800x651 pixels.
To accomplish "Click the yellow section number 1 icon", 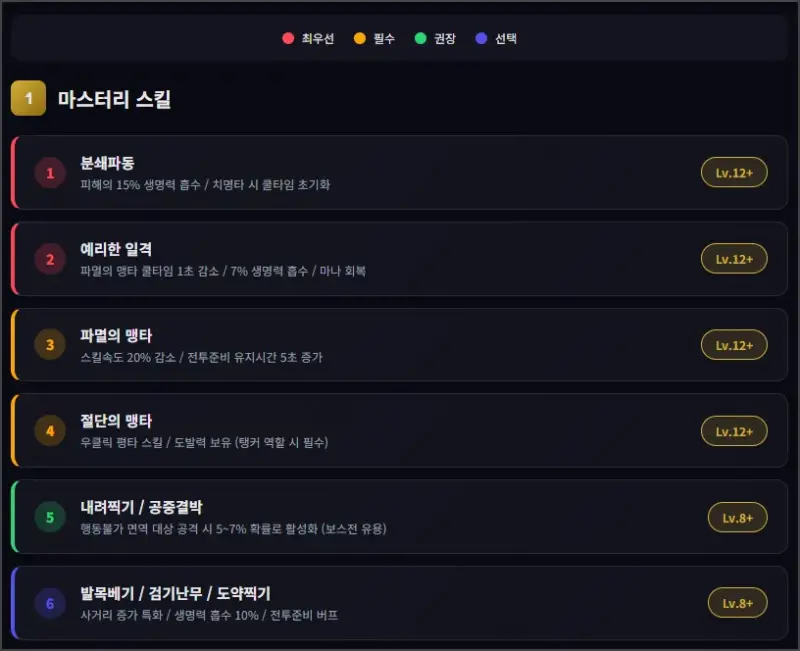I will coord(27,98).
